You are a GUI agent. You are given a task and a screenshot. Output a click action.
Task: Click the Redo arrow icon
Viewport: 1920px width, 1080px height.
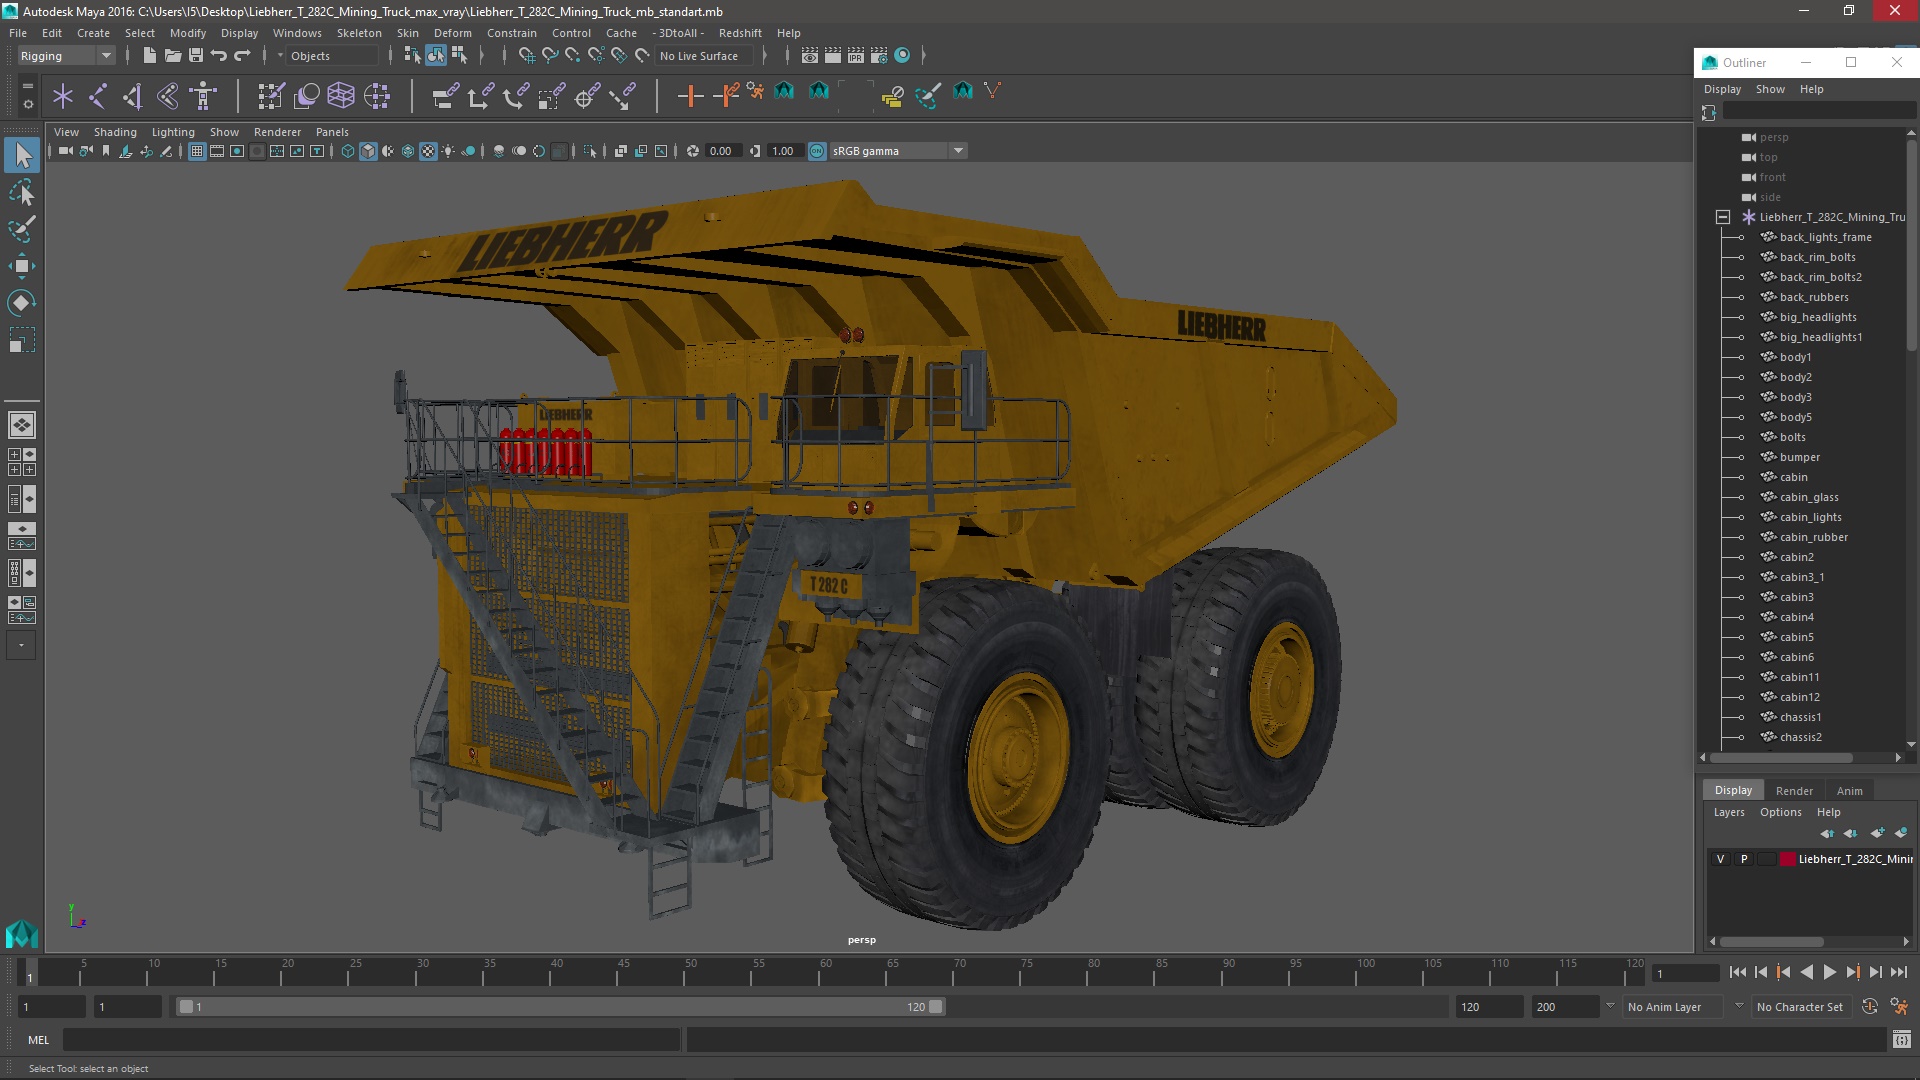tap(242, 56)
